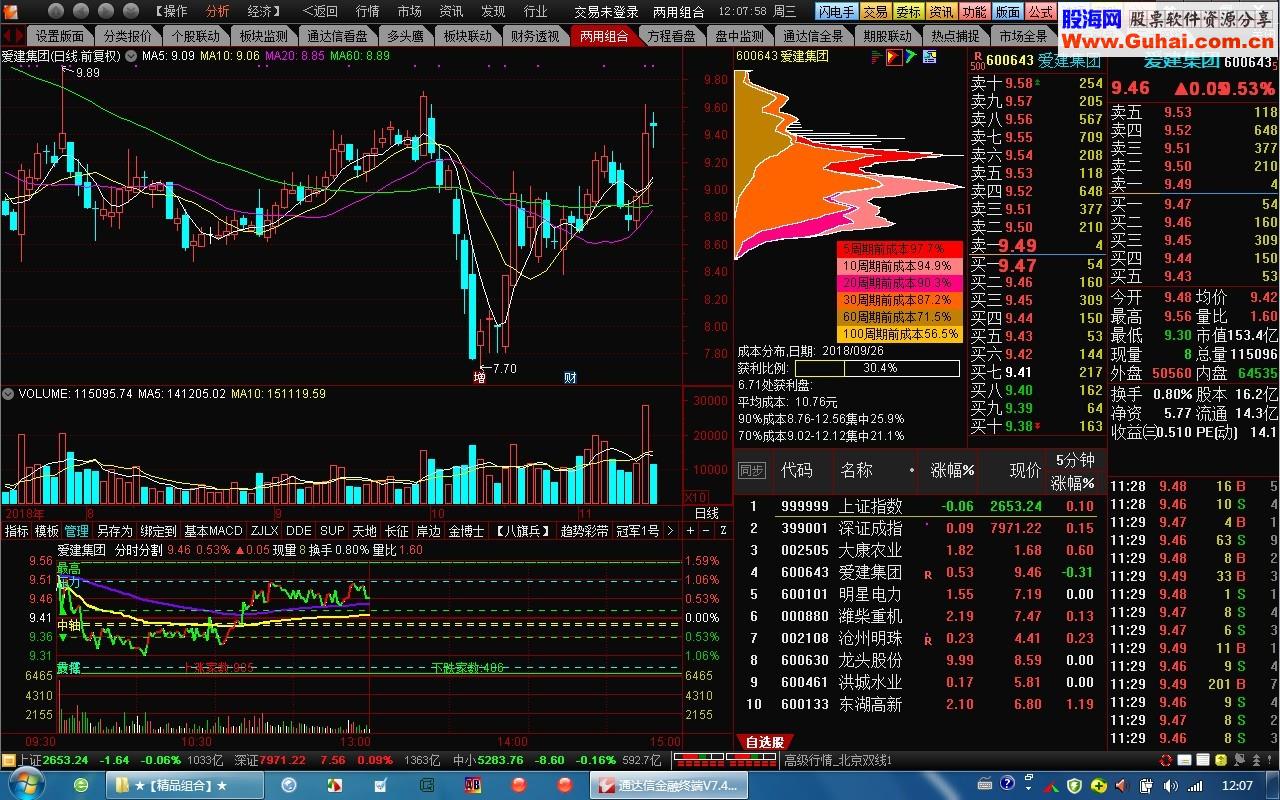Open the 分析 menu
This screenshot has width=1280, height=800.
217,12
